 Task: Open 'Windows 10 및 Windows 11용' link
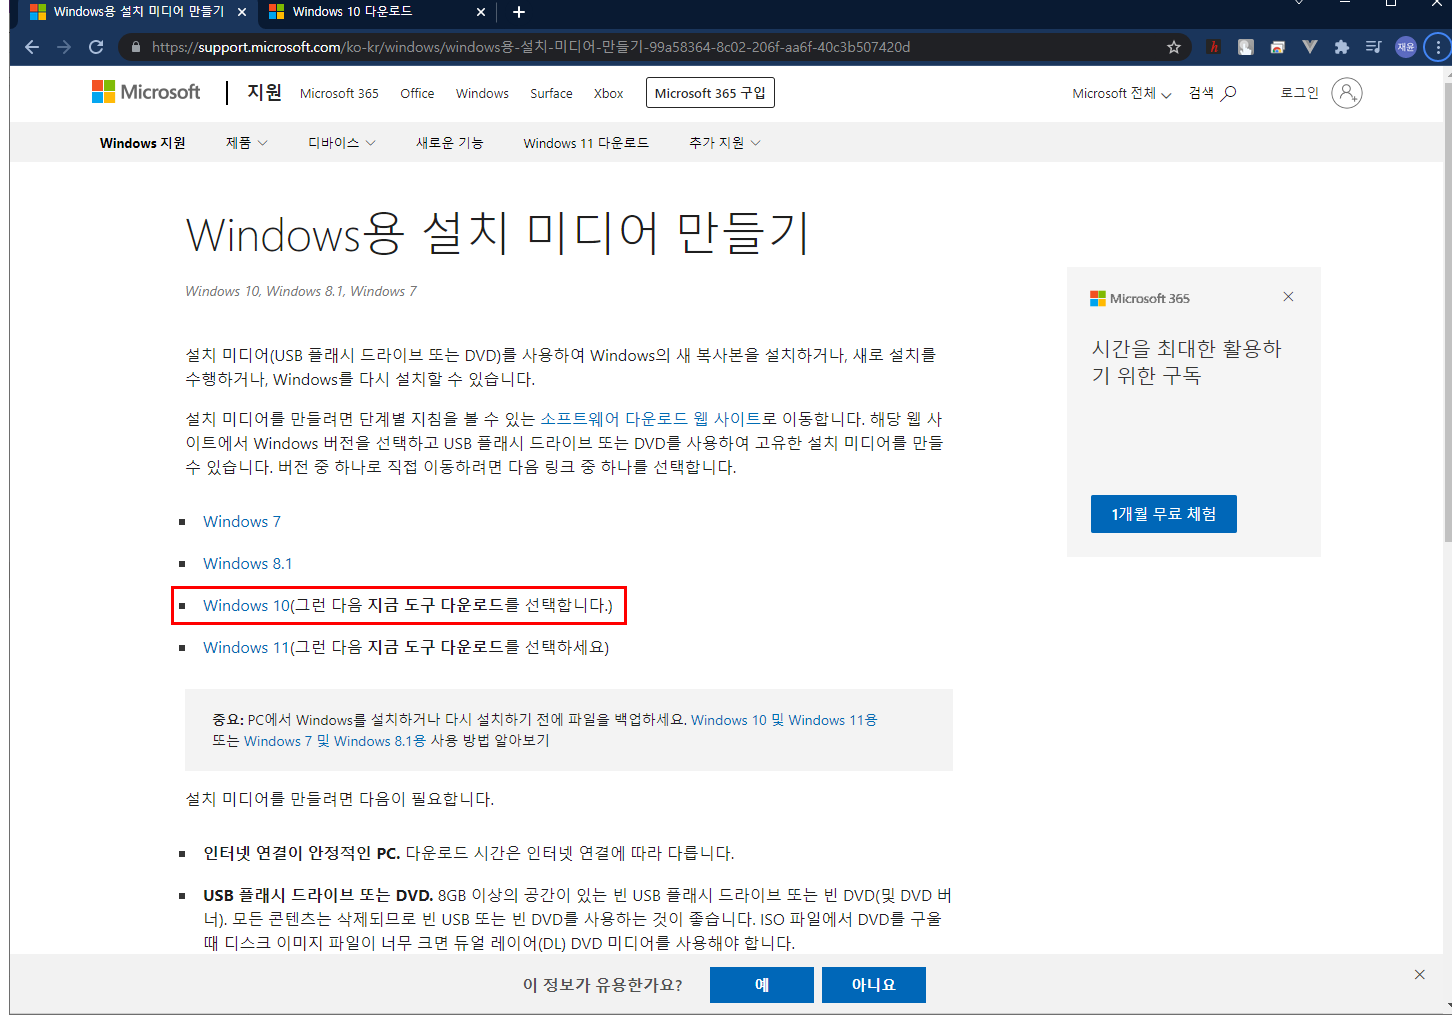pyautogui.click(x=784, y=720)
